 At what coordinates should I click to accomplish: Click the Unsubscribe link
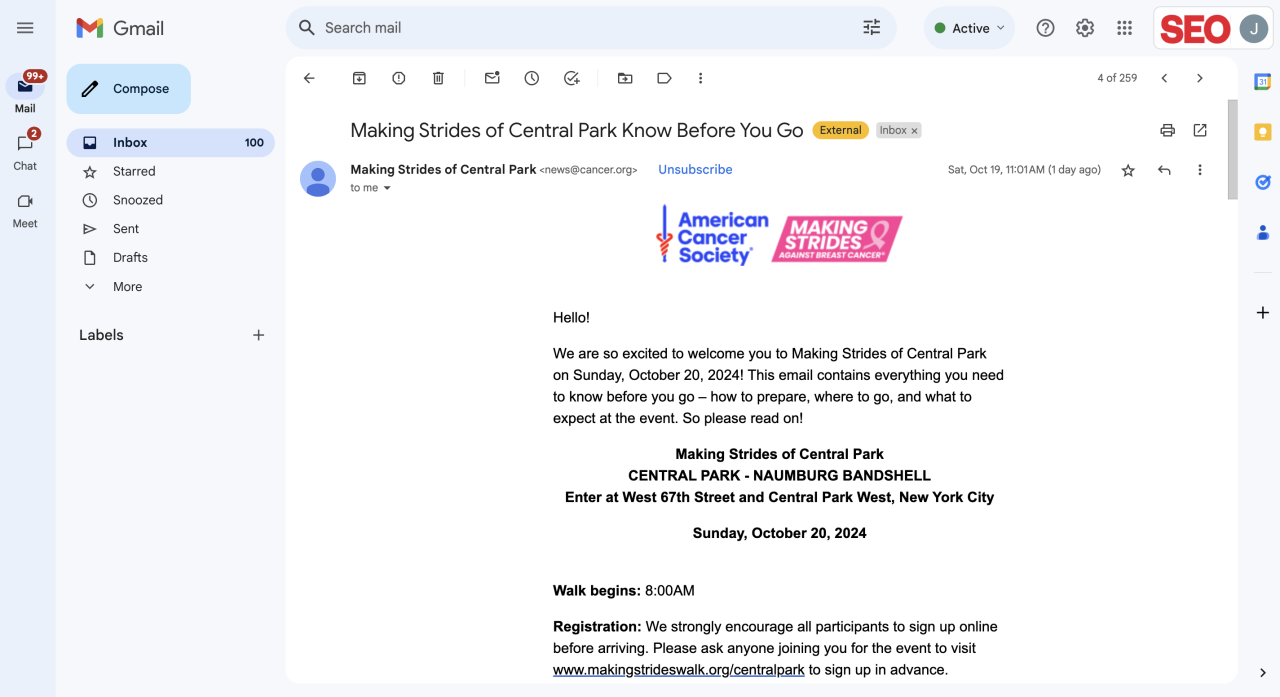click(695, 170)
